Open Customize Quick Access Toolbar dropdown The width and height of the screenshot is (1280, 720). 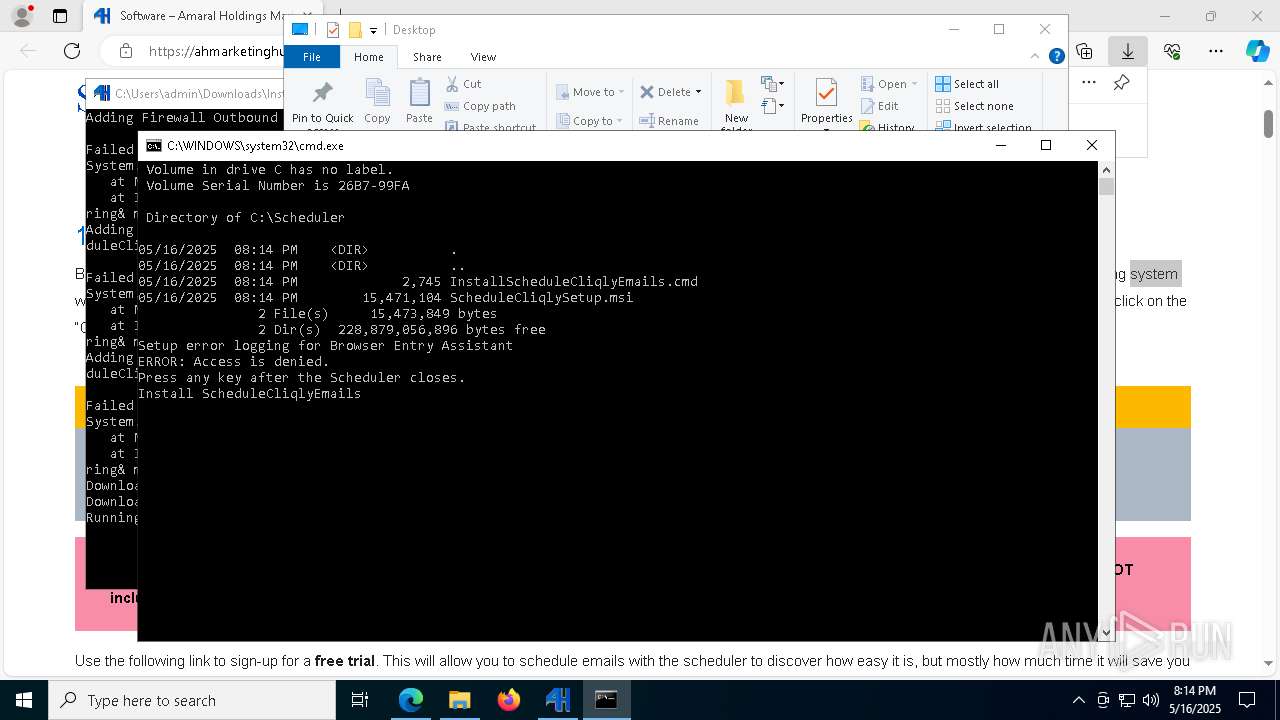click(x=373, y=30)
